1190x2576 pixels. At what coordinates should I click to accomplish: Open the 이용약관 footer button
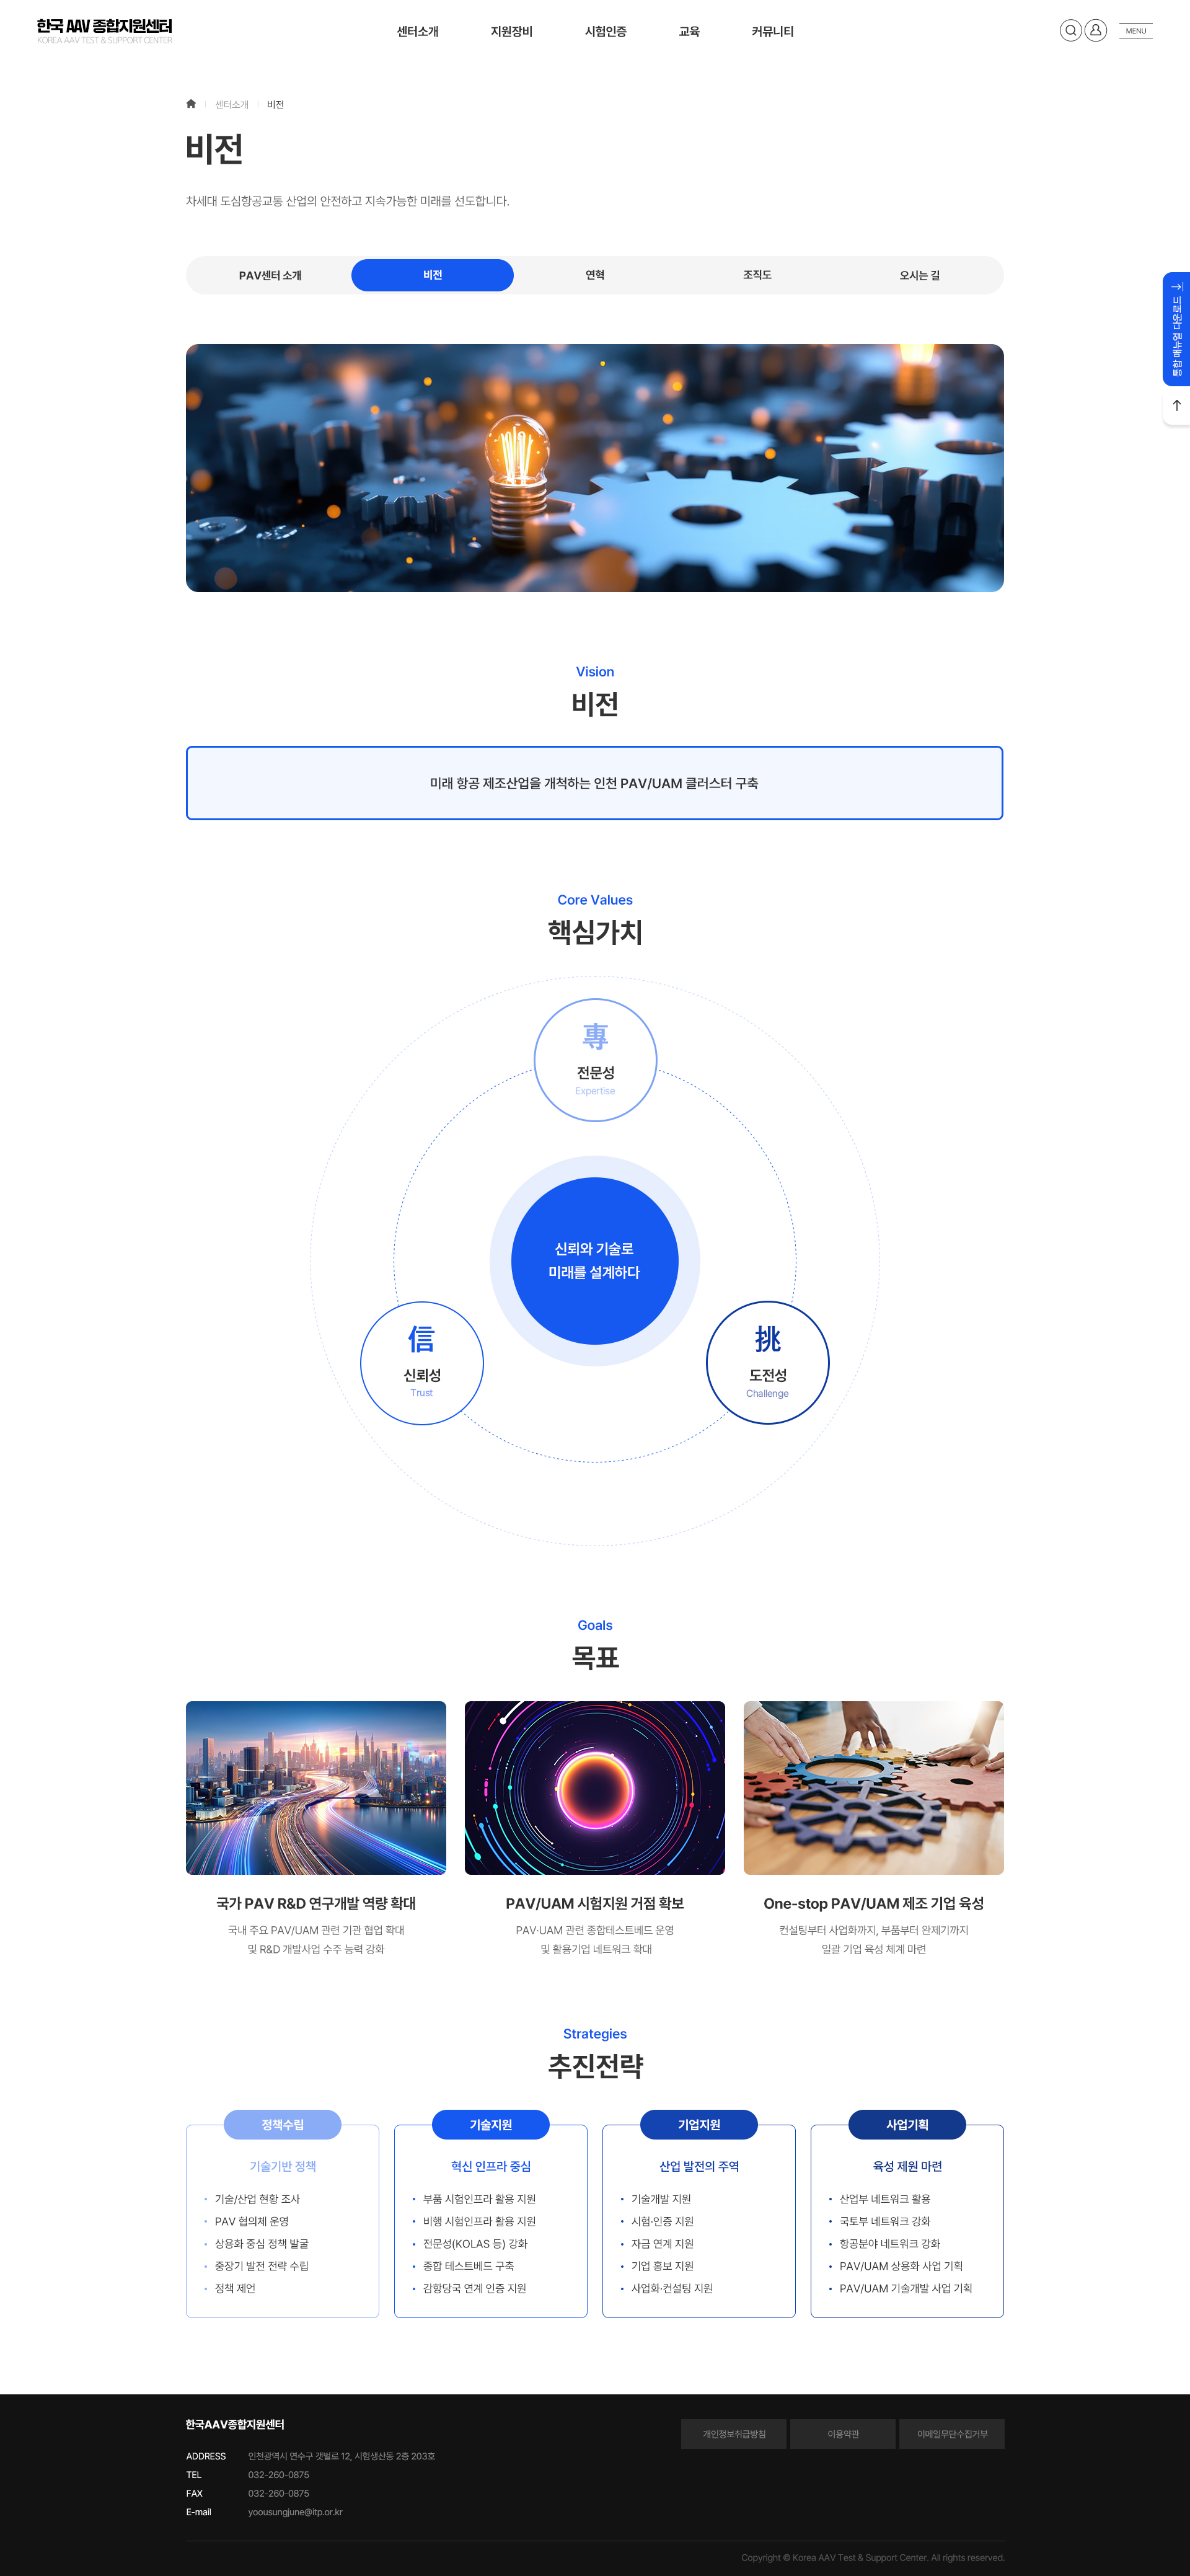[x=843, y=2434]
